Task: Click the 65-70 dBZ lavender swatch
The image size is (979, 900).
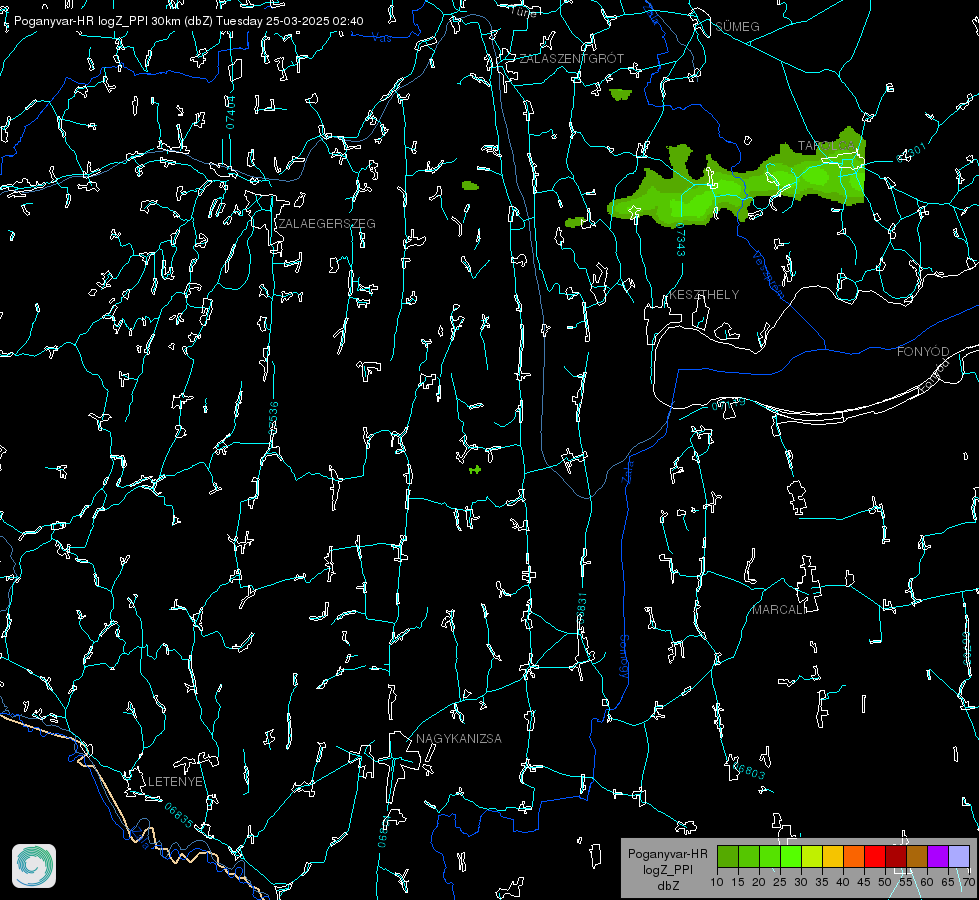Action: [958, 856]
